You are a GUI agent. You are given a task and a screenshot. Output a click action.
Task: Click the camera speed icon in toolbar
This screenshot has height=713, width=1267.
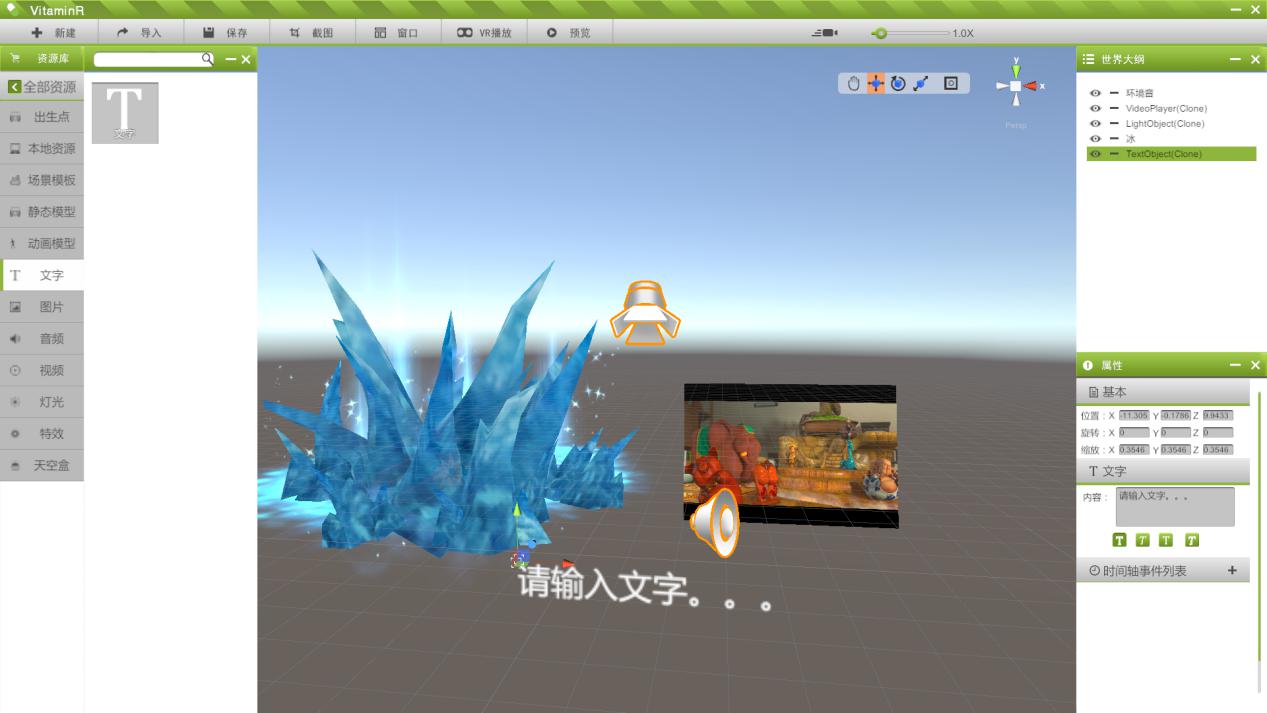[x=825, y=33]
